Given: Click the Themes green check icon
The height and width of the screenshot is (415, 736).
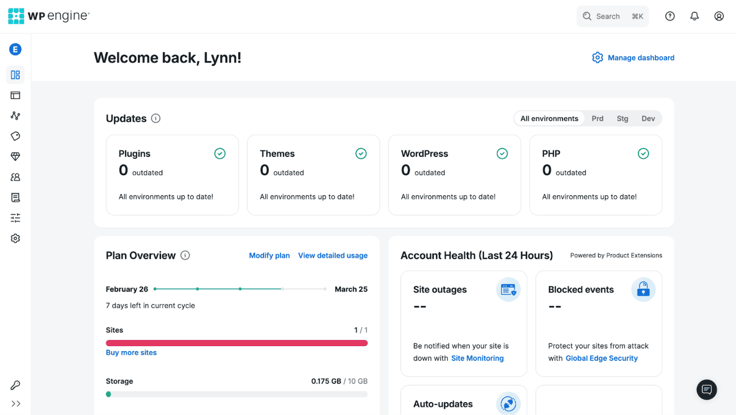Looking at the screenshot, I should (361, 154).
